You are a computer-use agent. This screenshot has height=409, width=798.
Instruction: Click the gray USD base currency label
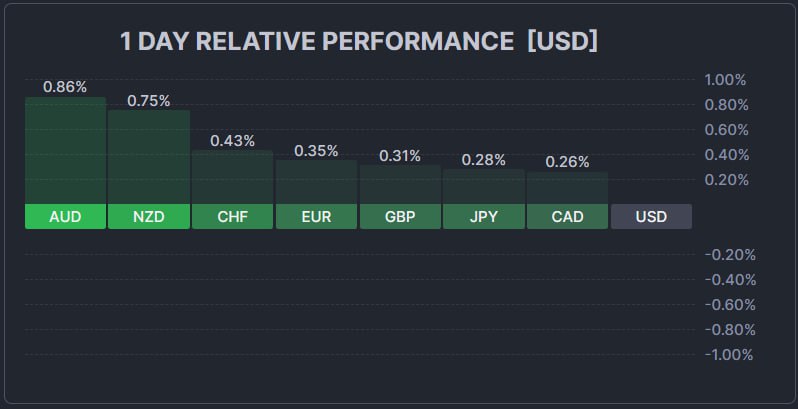click(651, 216)
